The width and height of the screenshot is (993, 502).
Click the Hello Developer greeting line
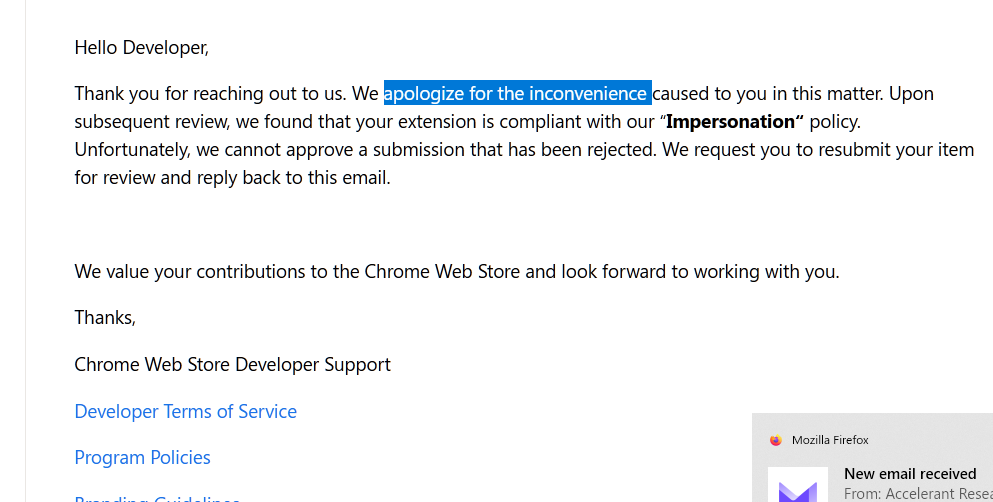point(142,47)
